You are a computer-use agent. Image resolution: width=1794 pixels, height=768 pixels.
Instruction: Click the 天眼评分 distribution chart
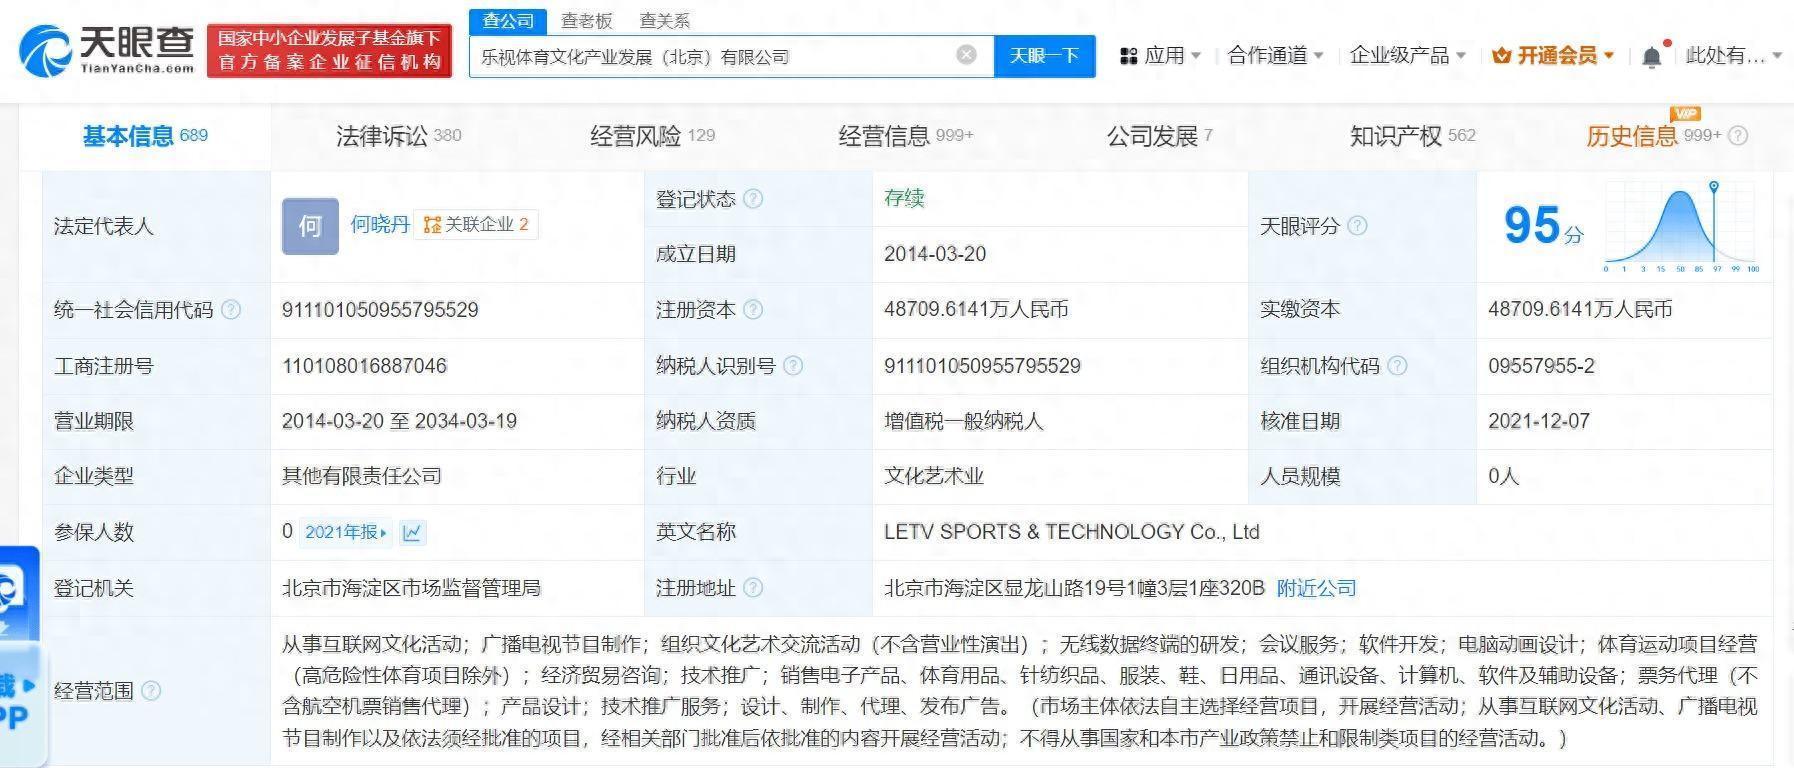(x=1681, y=227)
